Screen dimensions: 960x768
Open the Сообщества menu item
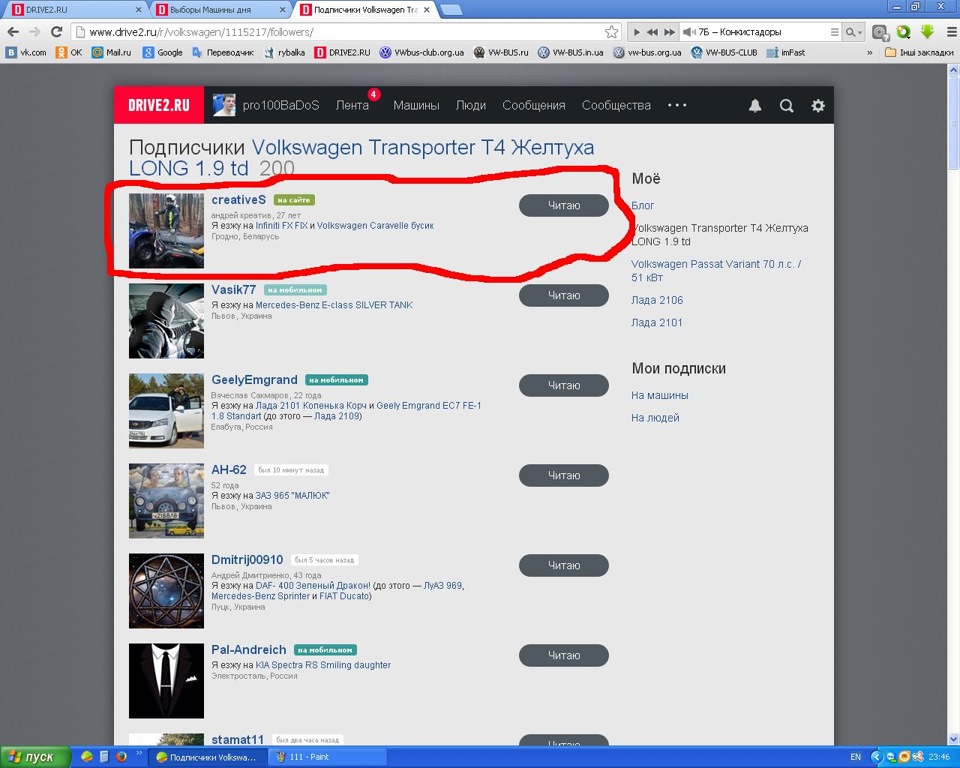click(x=616, y=105)
